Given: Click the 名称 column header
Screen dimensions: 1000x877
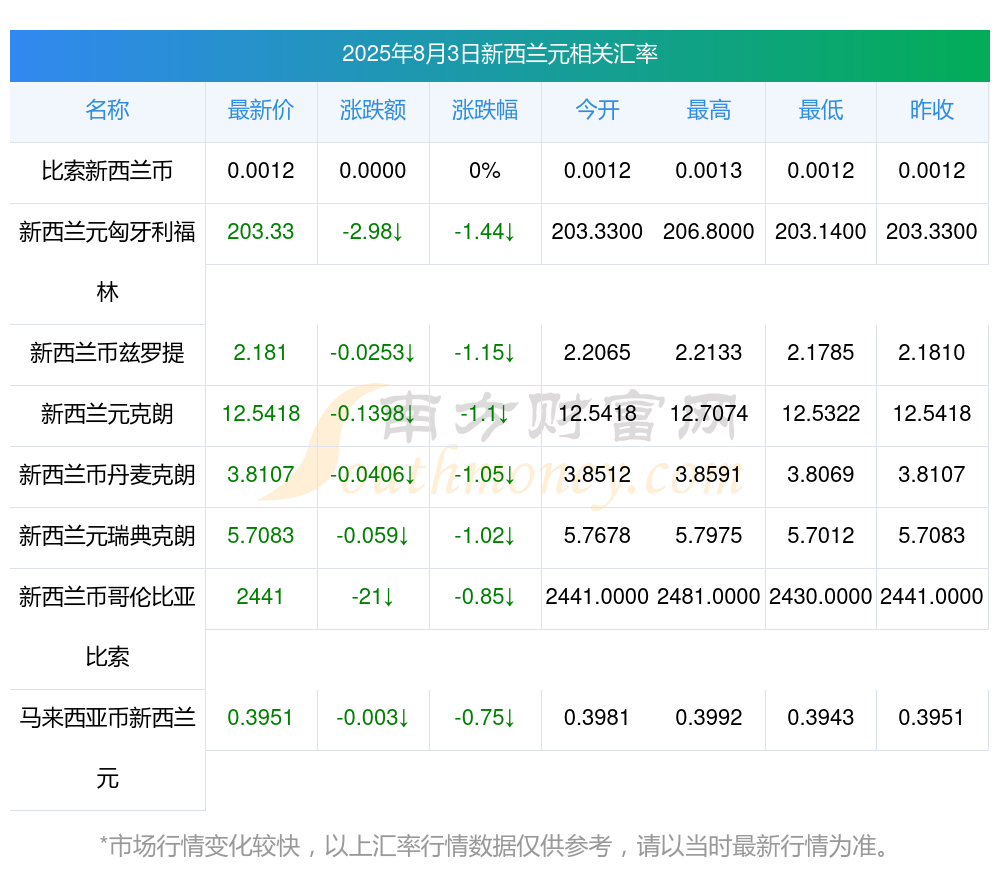Looking at the screenshot, I should click(x=107, y=110).
